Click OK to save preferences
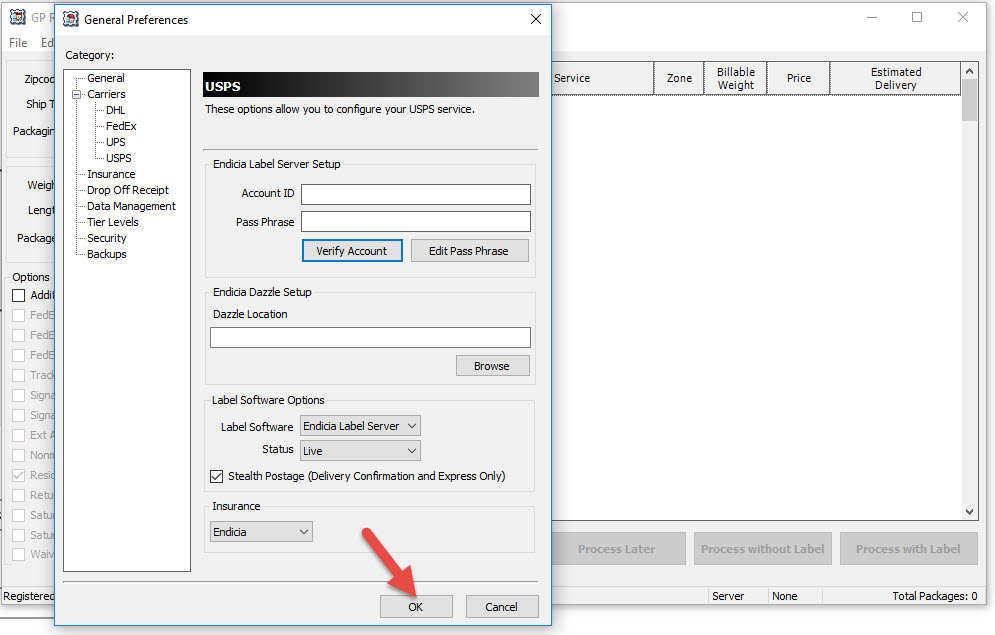The width and height of the screenshot is (995, 635). [x=416, y=606]
